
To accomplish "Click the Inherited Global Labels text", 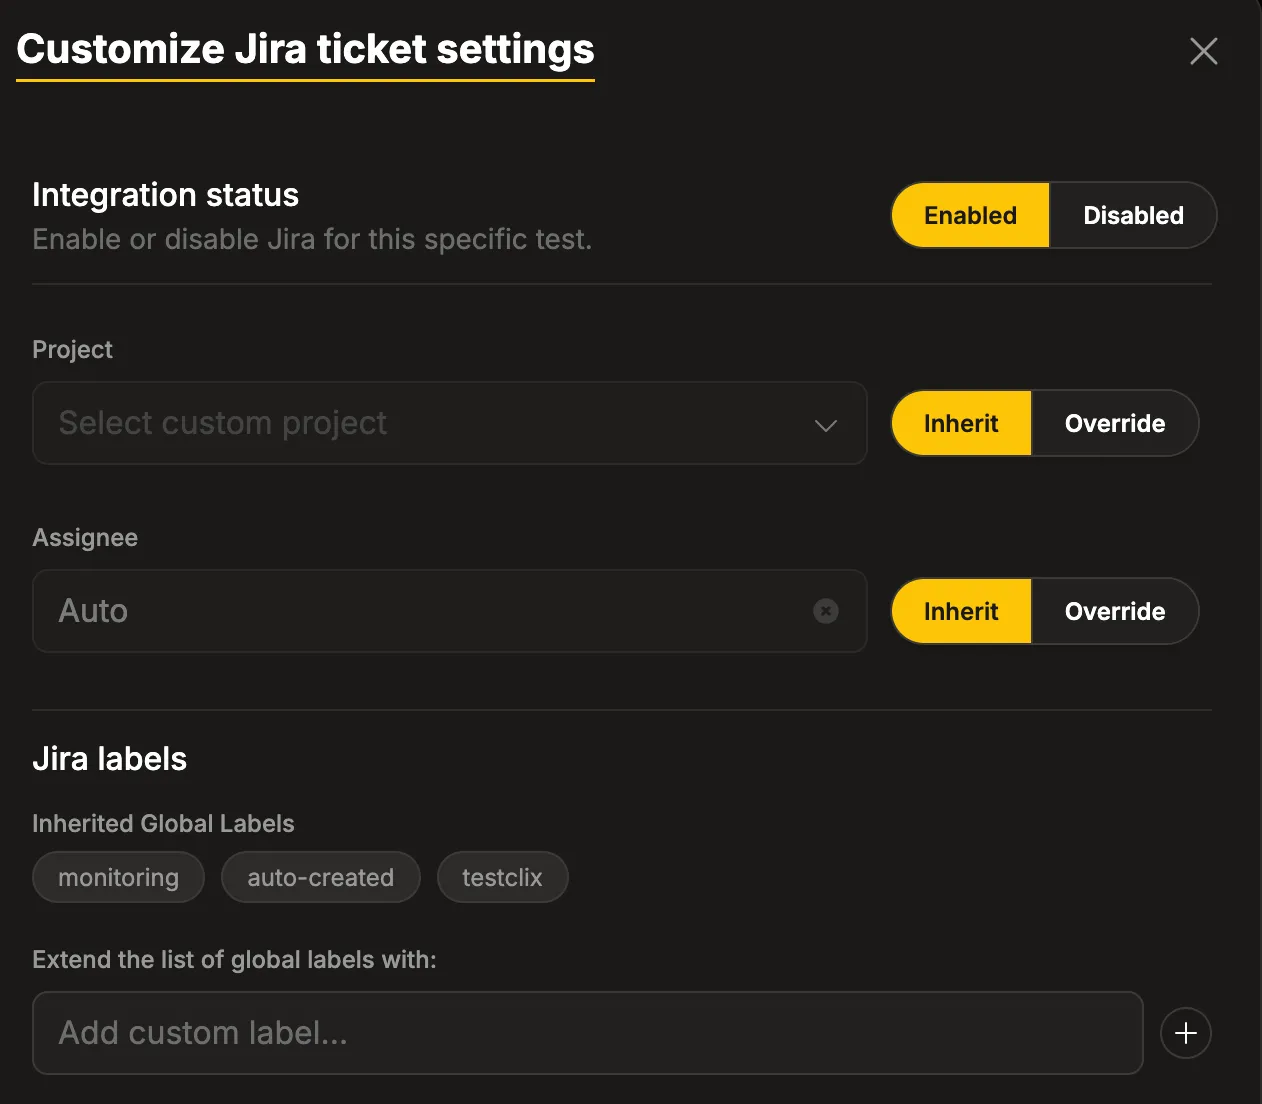I will (x=164, y=824).
